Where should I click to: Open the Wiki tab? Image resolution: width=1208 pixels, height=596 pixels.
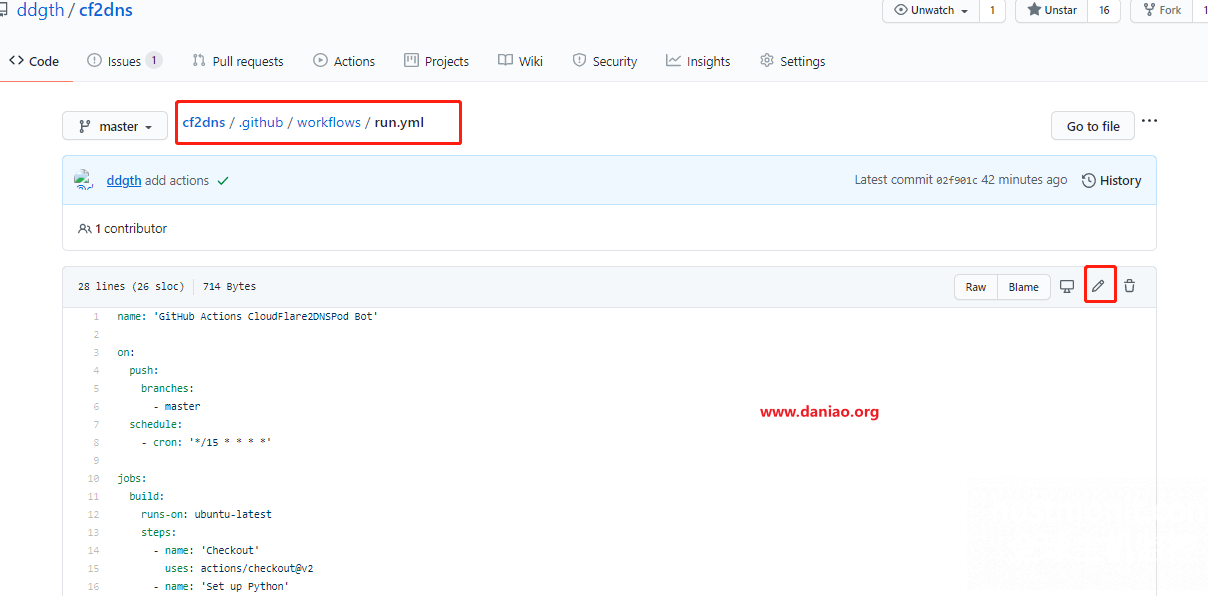pos(520,61)
